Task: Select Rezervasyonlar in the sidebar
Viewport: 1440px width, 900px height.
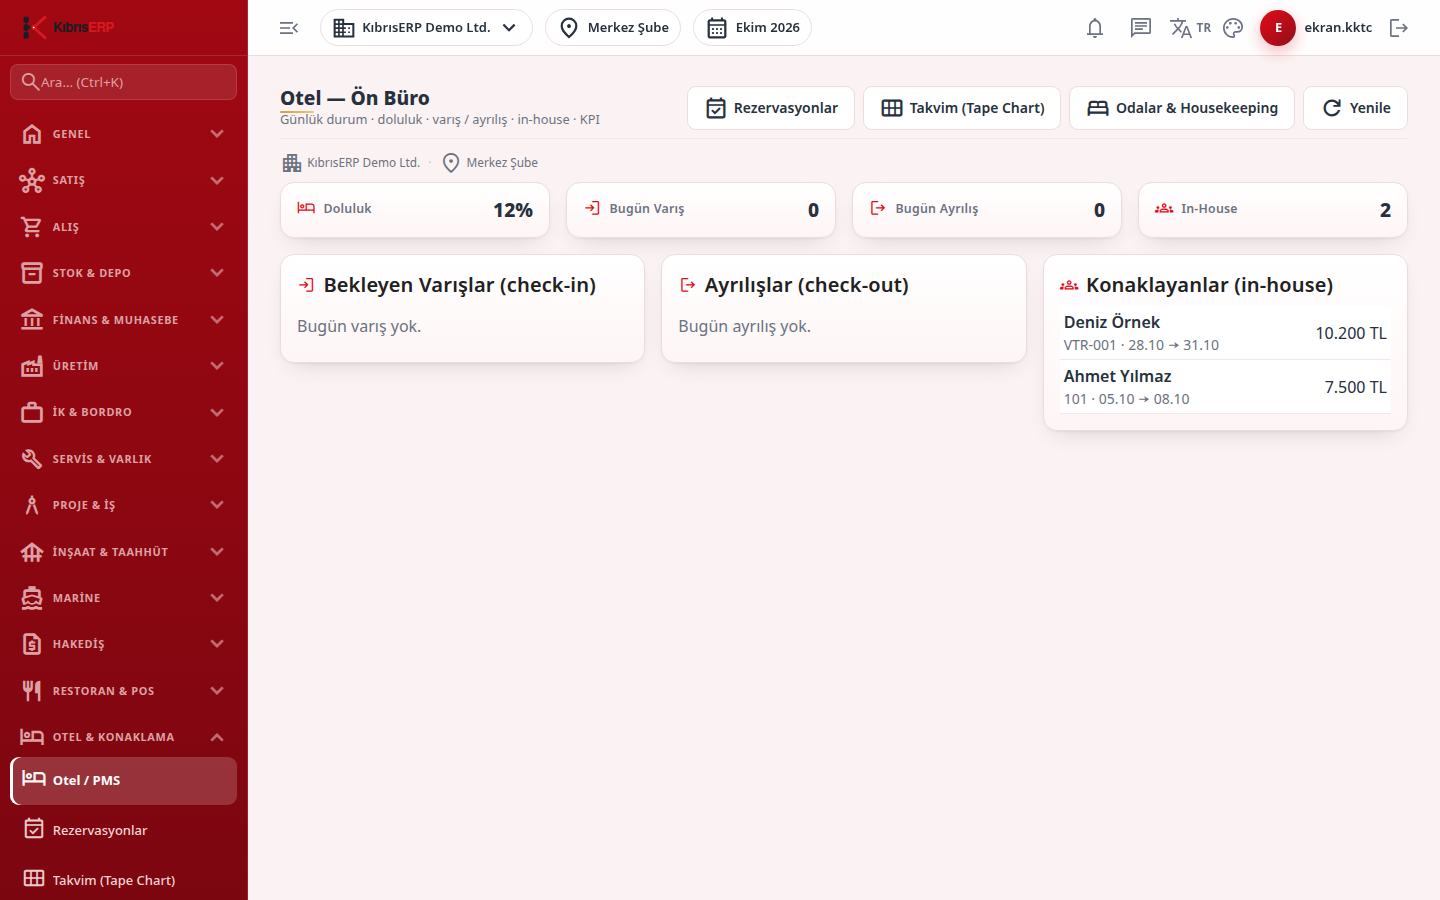Action: point(123,830)
